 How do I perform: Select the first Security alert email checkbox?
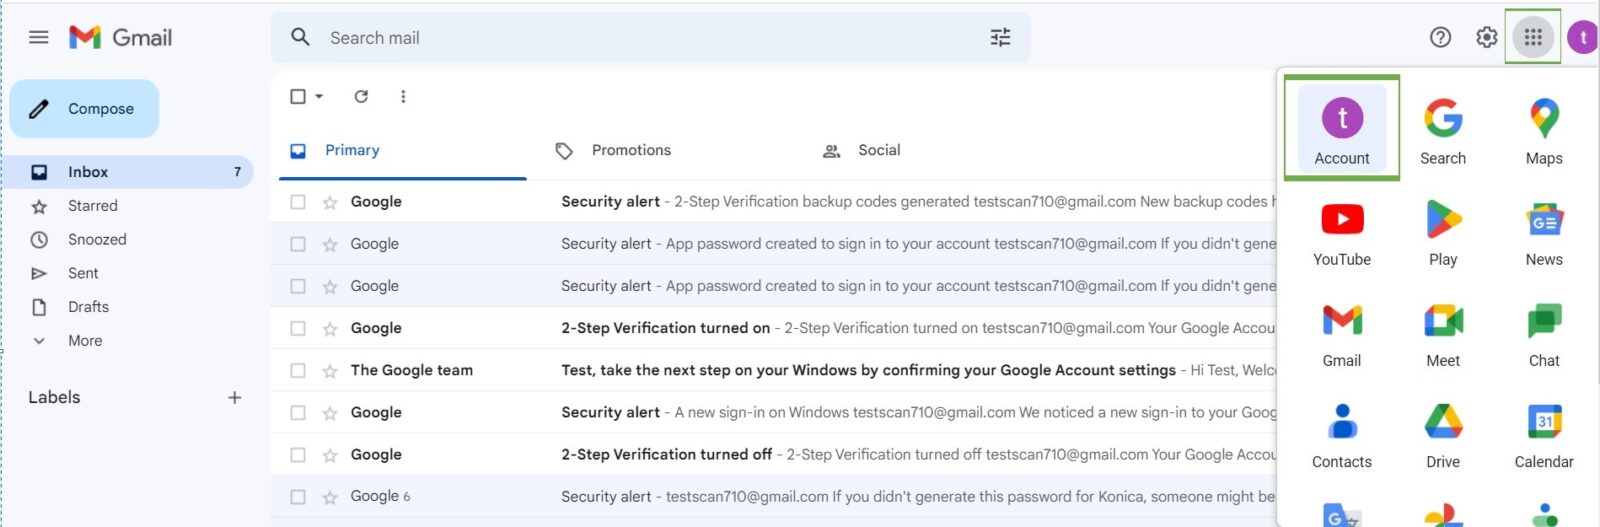[298, 202]
